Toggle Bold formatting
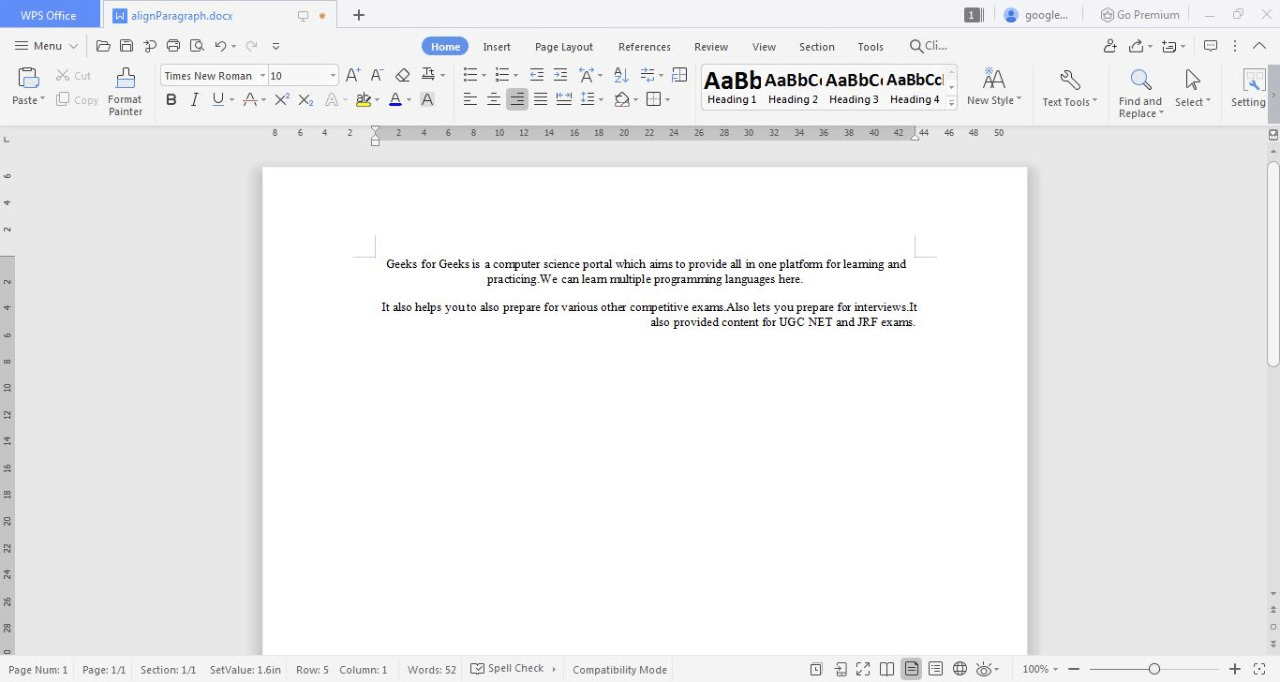Image resolution: width=1280 pixels, height=682 pixels. coord(171,99)
